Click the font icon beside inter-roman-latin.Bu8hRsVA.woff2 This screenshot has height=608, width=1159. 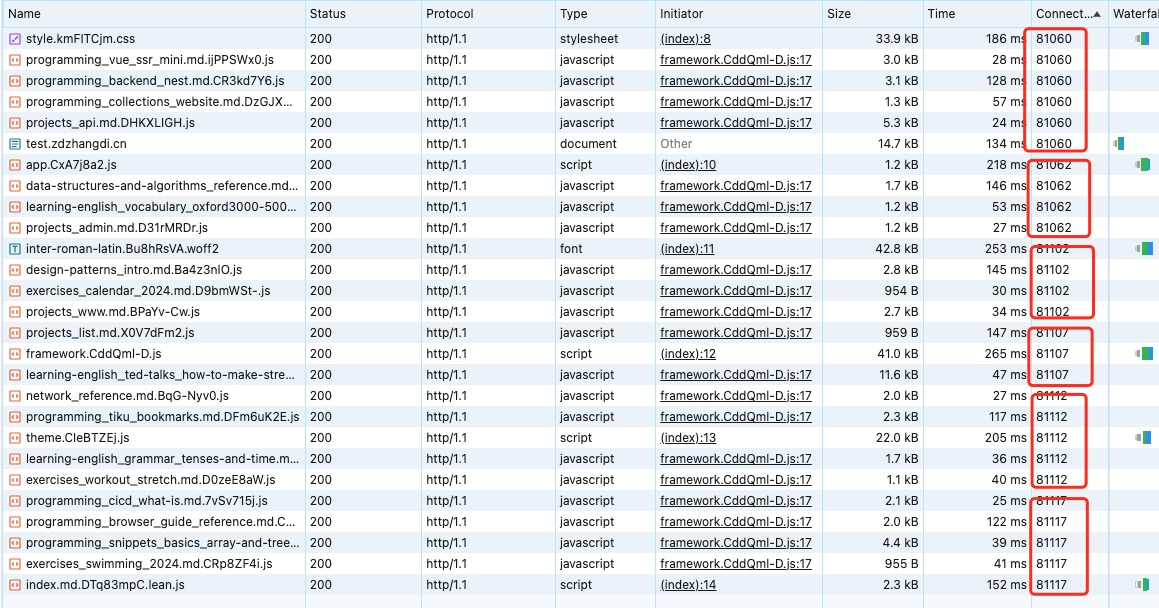tap(14, 248)
